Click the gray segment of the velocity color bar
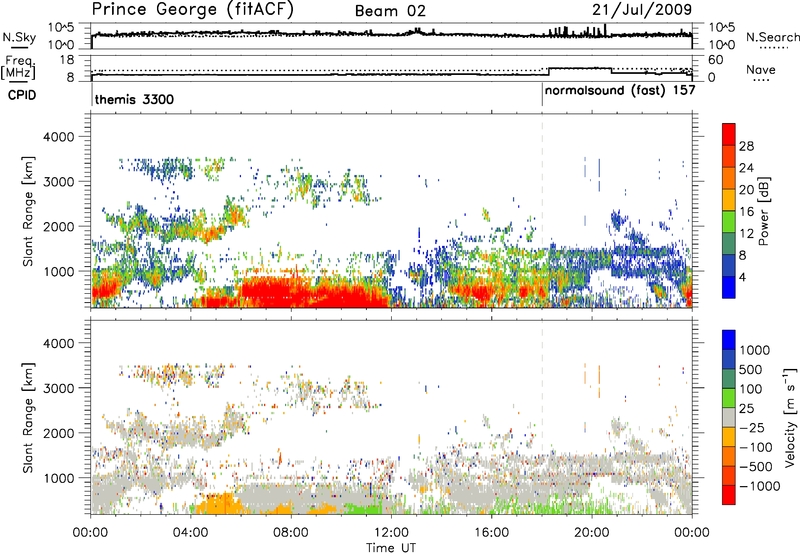Image resolution: width=800 pixels, height=554 pixels. point(729,417)
